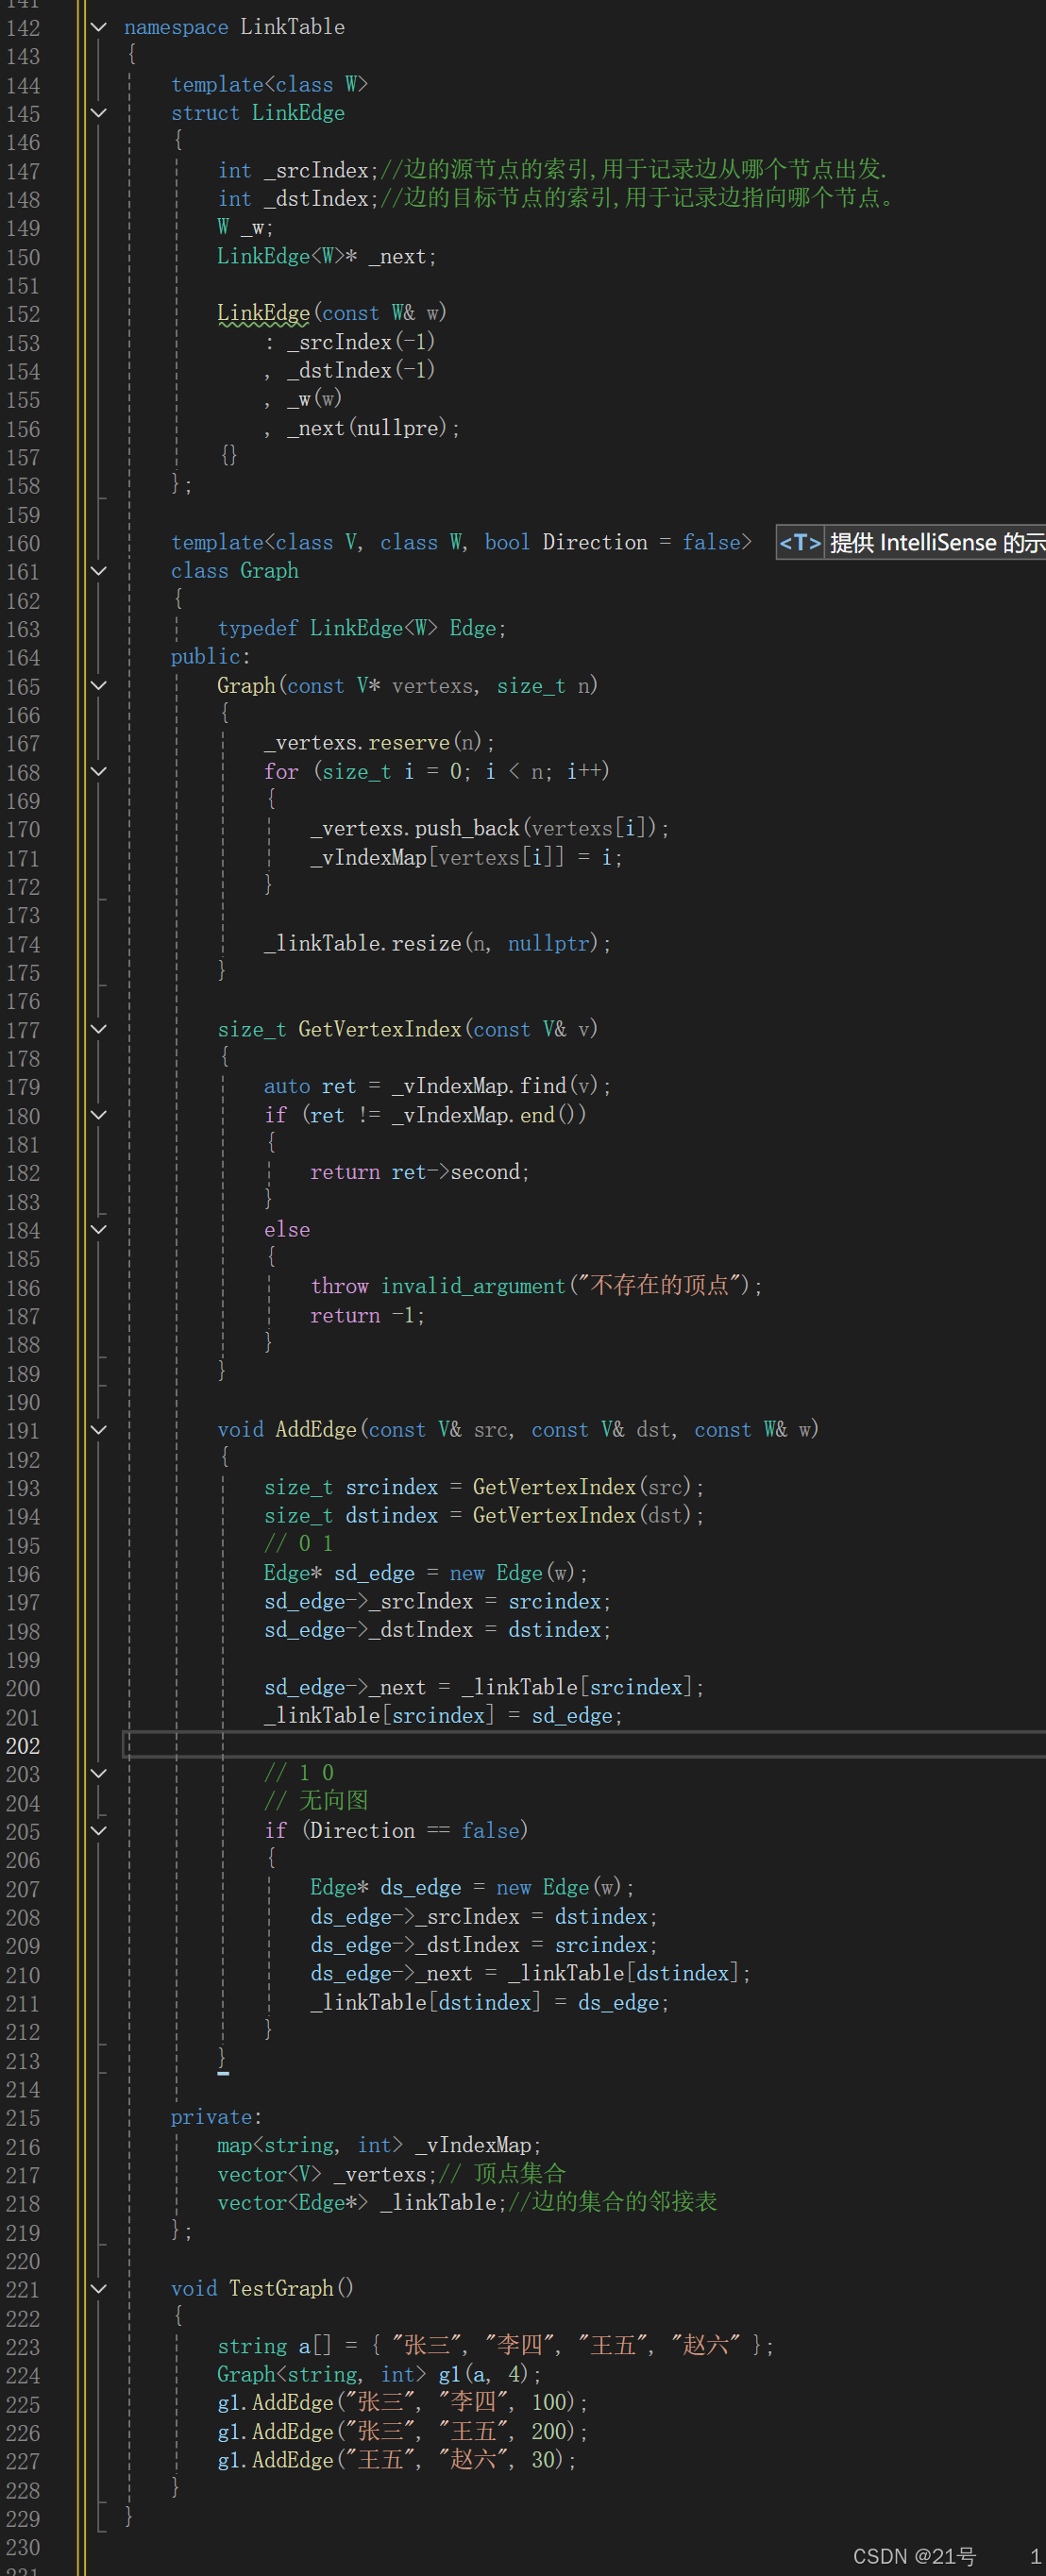Click 'Graph<string, int> g1(a, 4);' line

pos(379,2375)
